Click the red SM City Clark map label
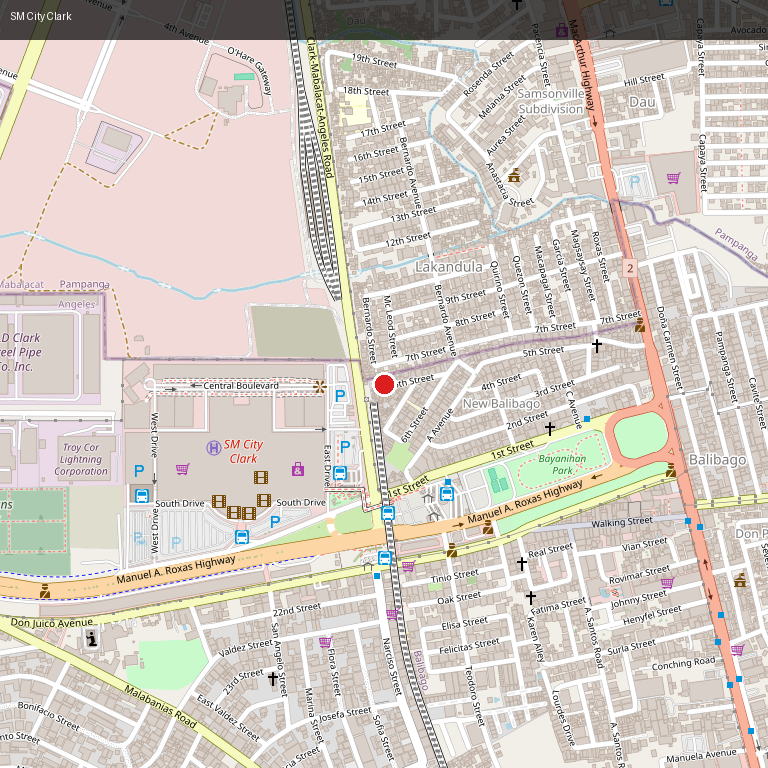The height and width of the screenshot is (768, 768). point(243,451)
